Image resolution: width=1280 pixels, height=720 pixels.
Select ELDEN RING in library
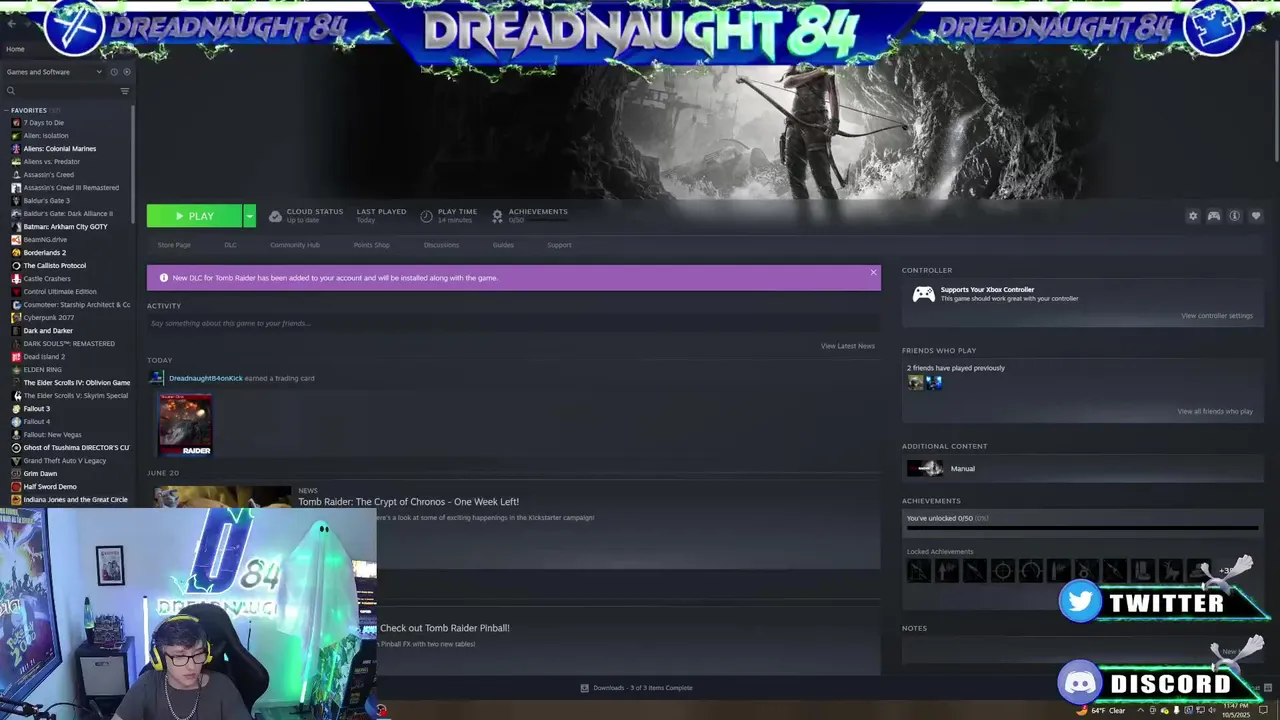coord(42,370)
